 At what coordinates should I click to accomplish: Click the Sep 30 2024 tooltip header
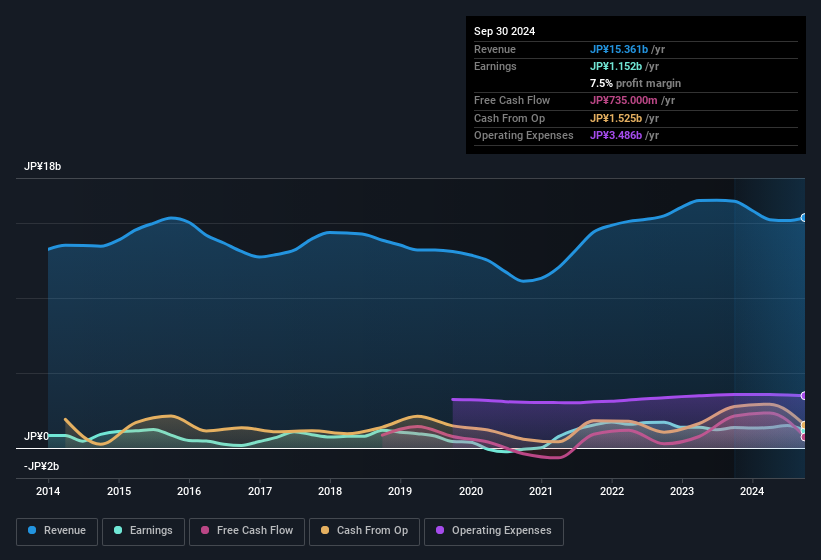click(x=504, y=31)
